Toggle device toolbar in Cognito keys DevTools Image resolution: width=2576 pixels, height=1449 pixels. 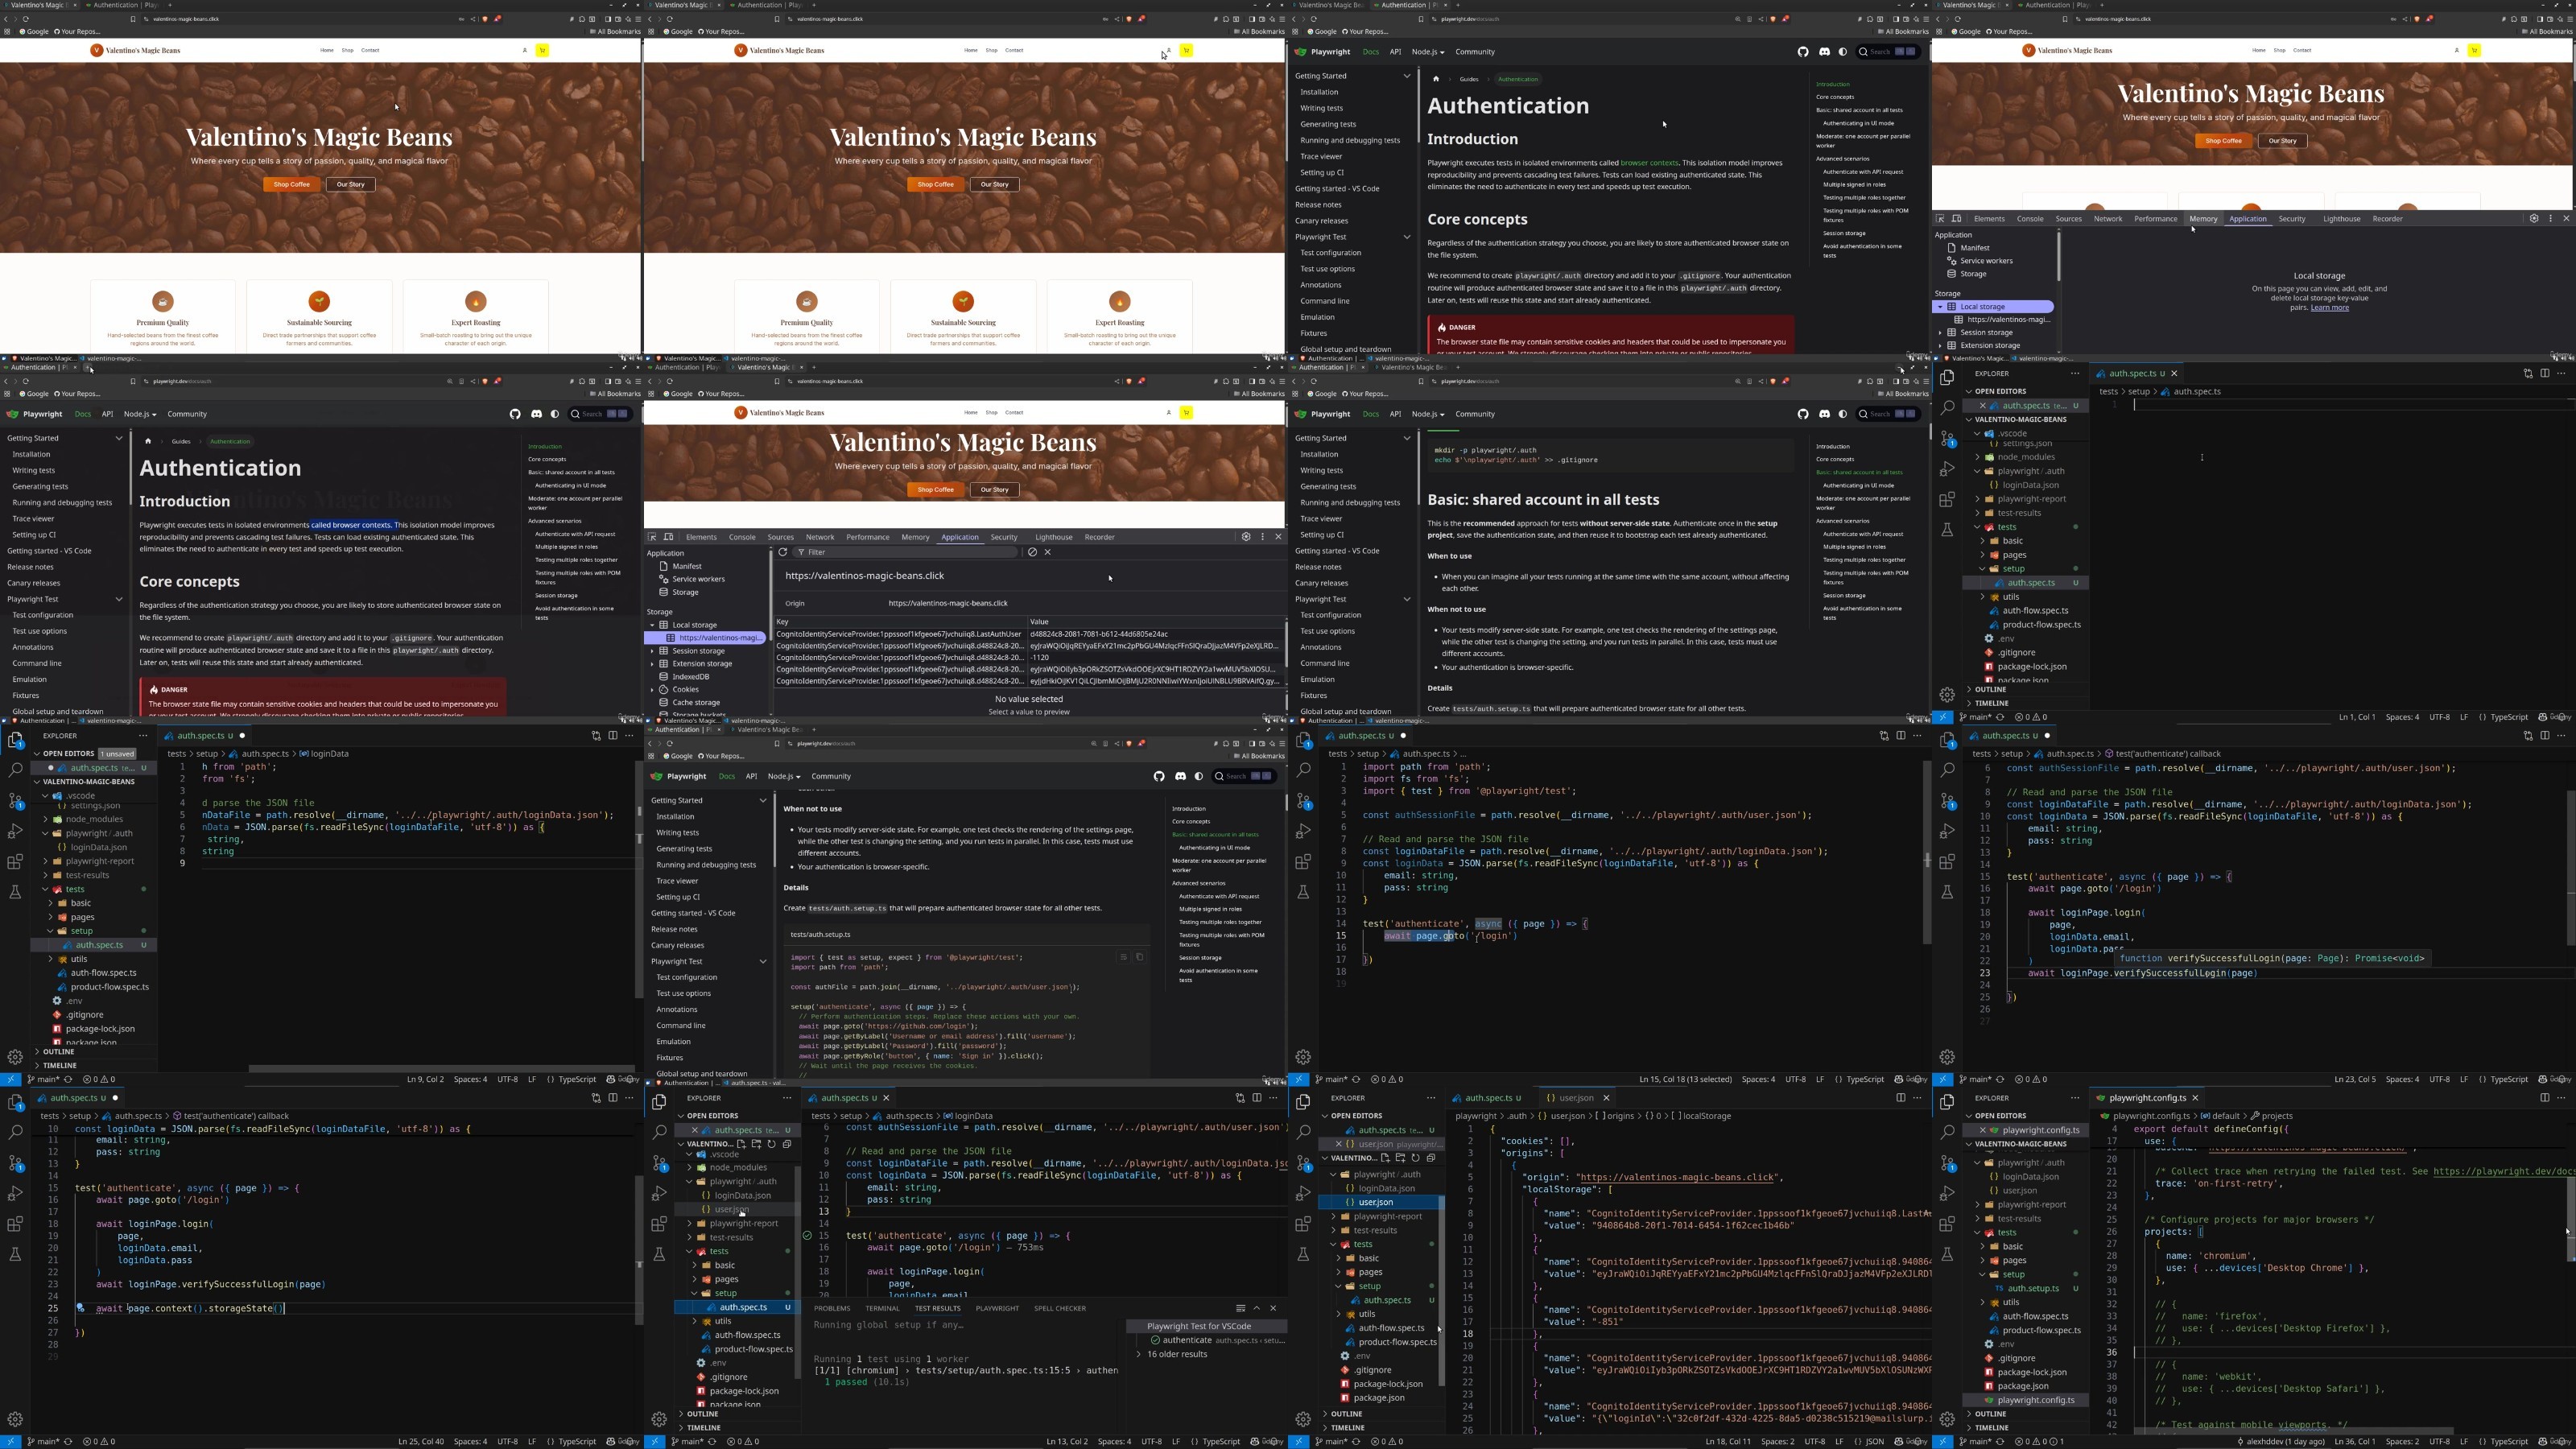[x=668, y=537]
